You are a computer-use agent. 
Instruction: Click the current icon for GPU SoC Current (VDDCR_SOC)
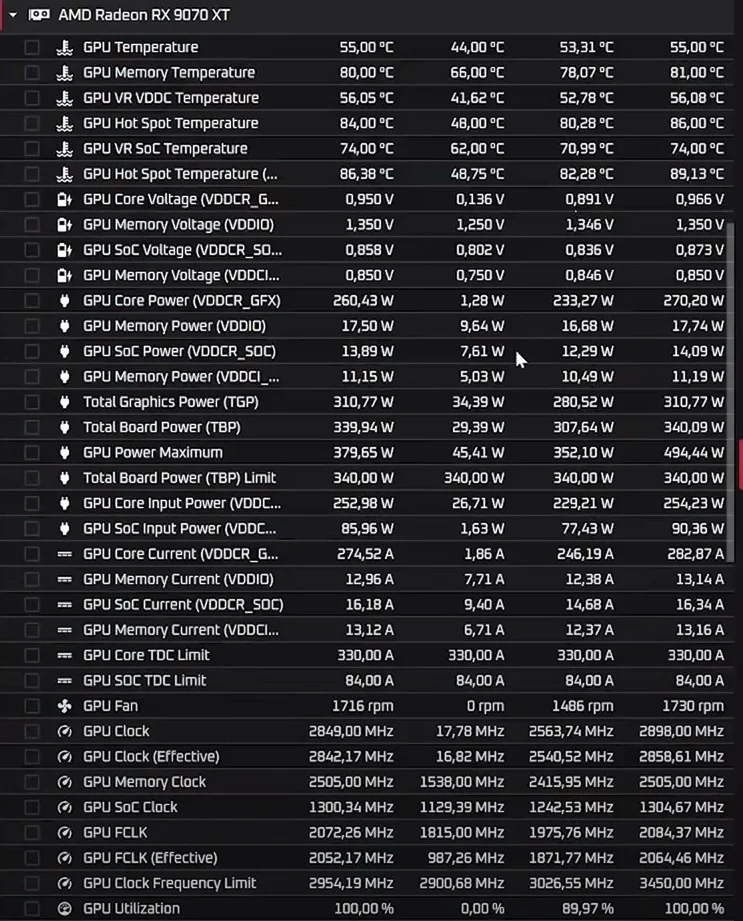click(x=65, y=604)
